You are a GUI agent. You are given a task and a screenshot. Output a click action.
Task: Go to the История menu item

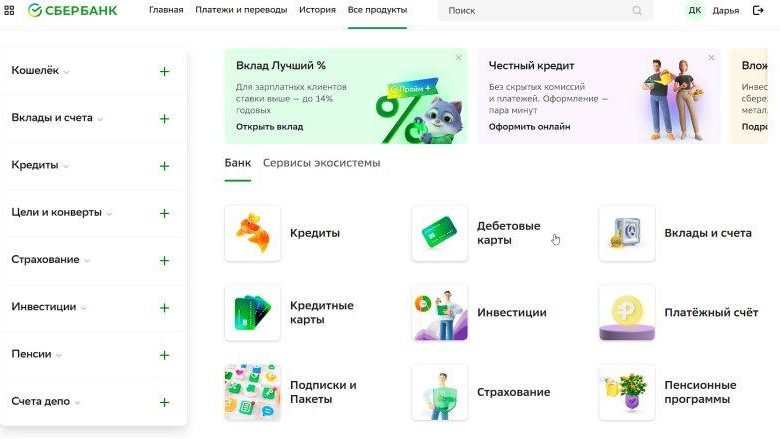pyautogui.click(x=317, y=10)
